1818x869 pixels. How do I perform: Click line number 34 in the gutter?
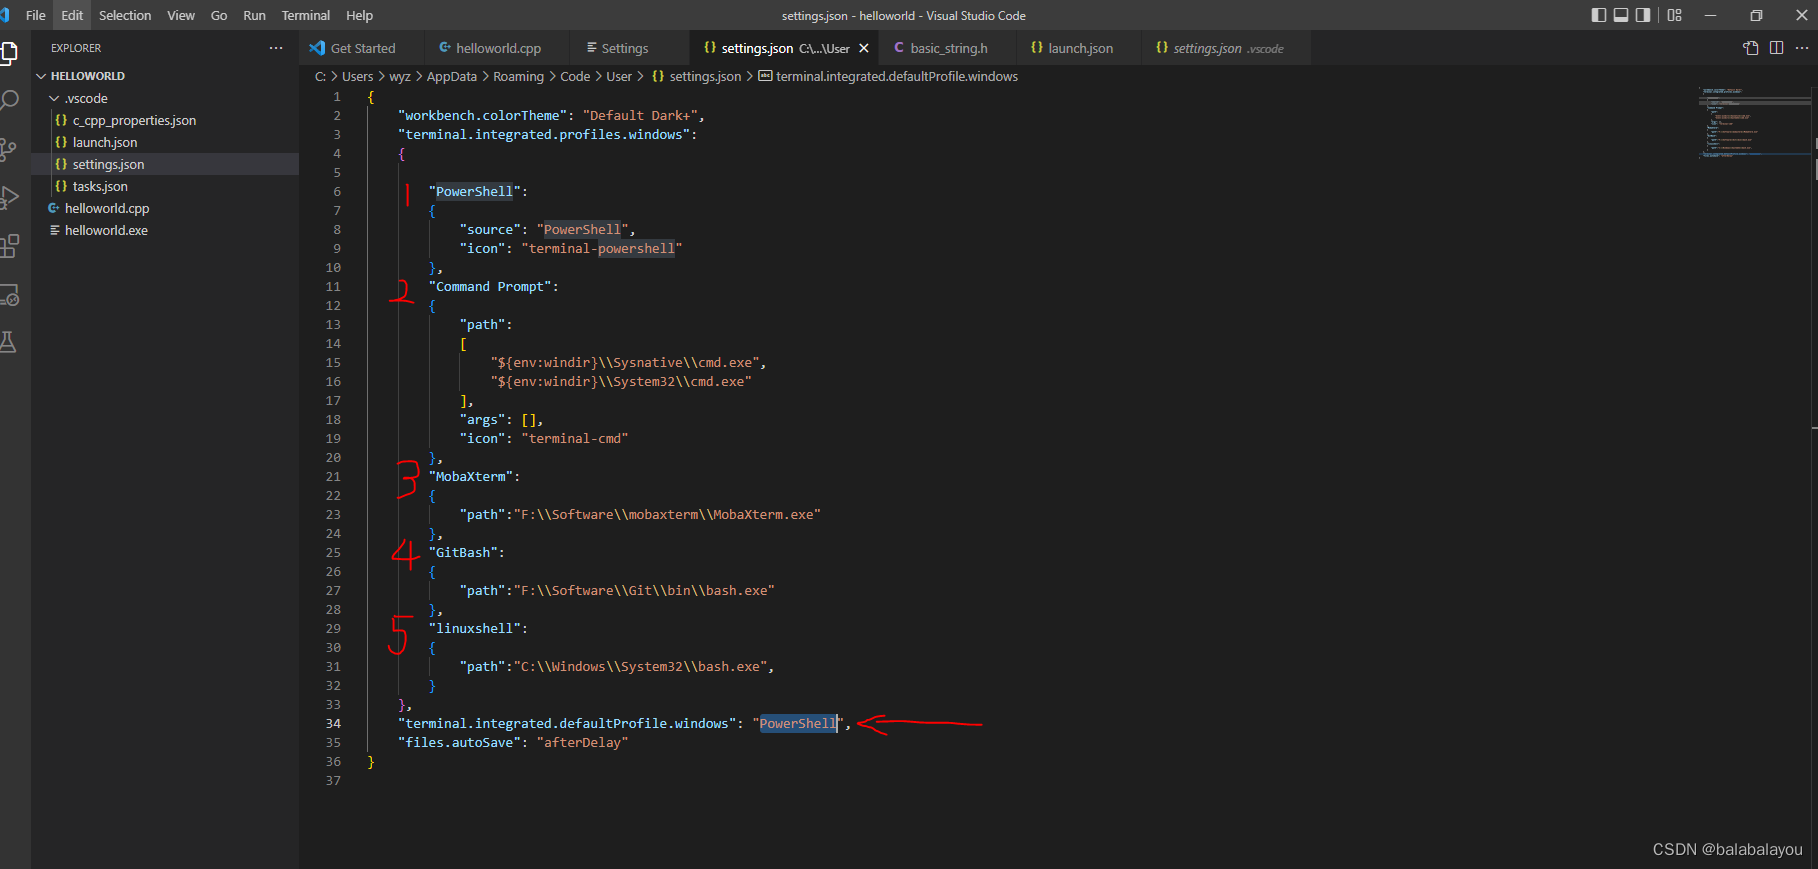click(333, 723)
